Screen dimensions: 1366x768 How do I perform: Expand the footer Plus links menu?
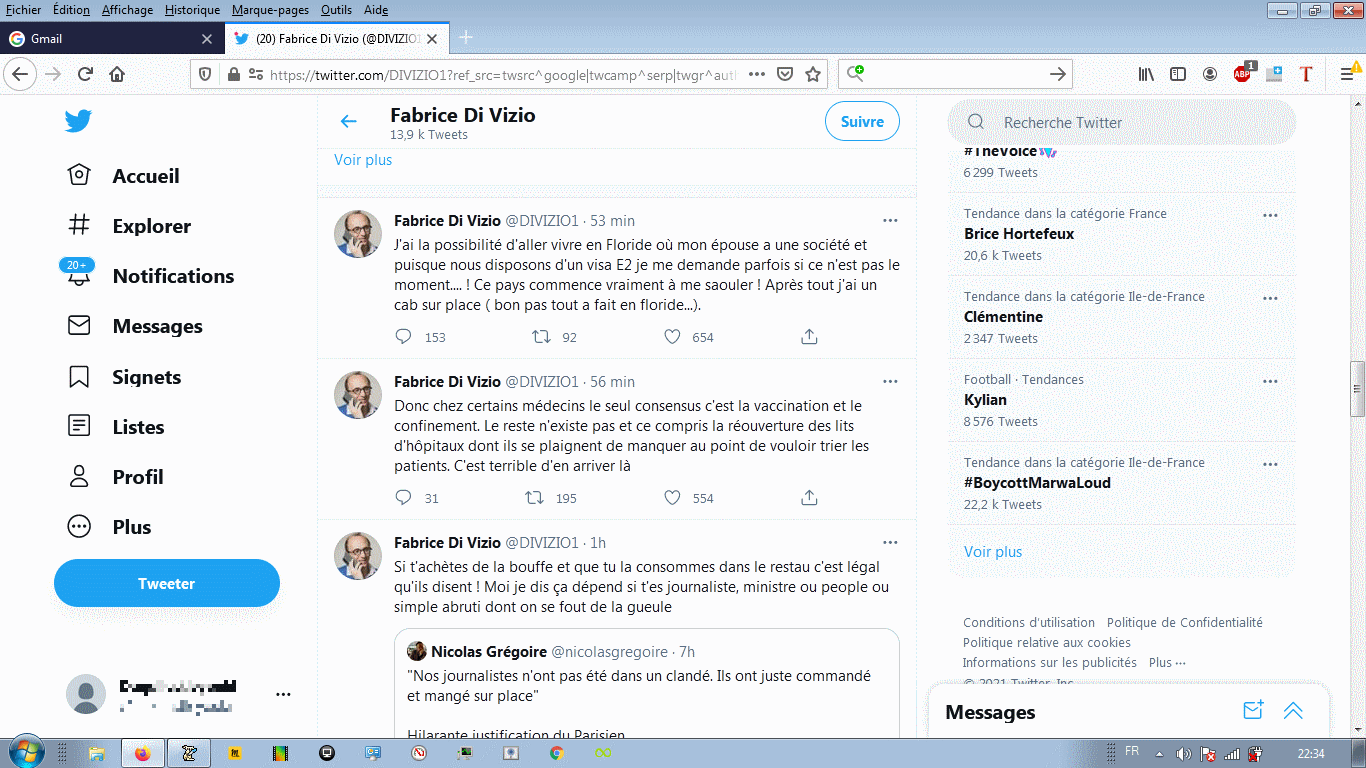[1167, 662]
